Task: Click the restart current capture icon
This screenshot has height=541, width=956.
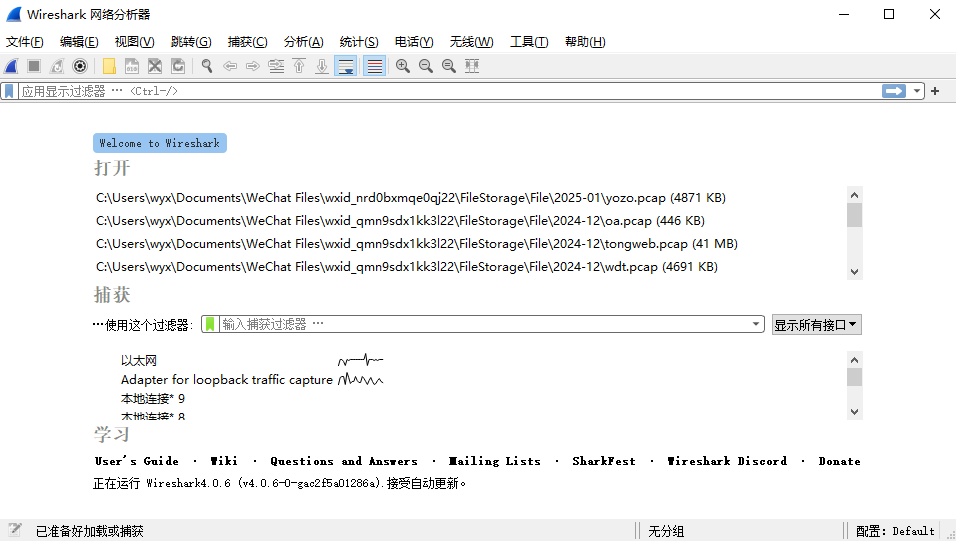Action: [57, 66]
